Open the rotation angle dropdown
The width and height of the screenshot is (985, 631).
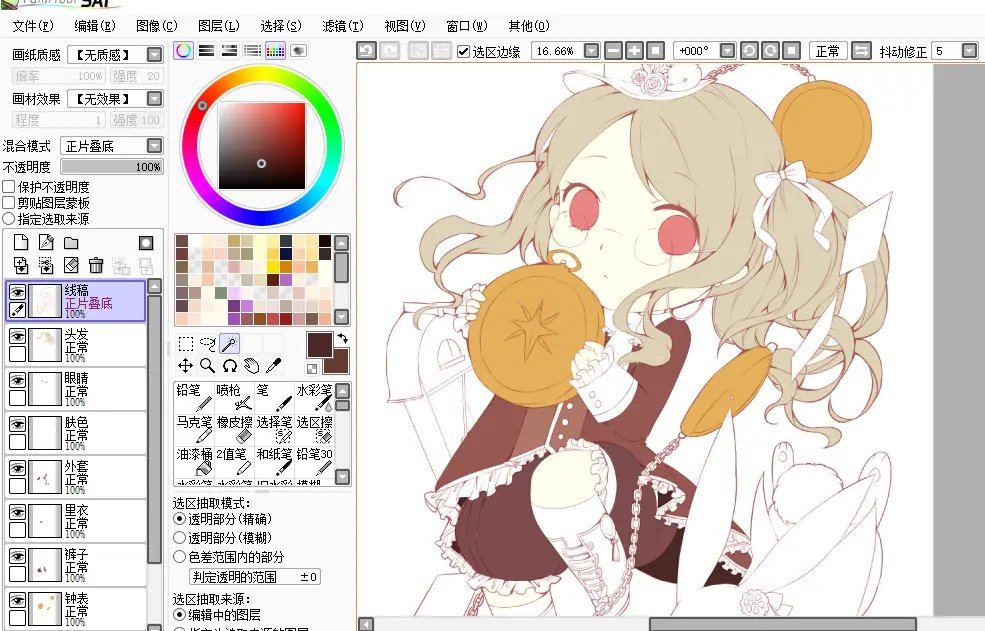pos(727,51)
